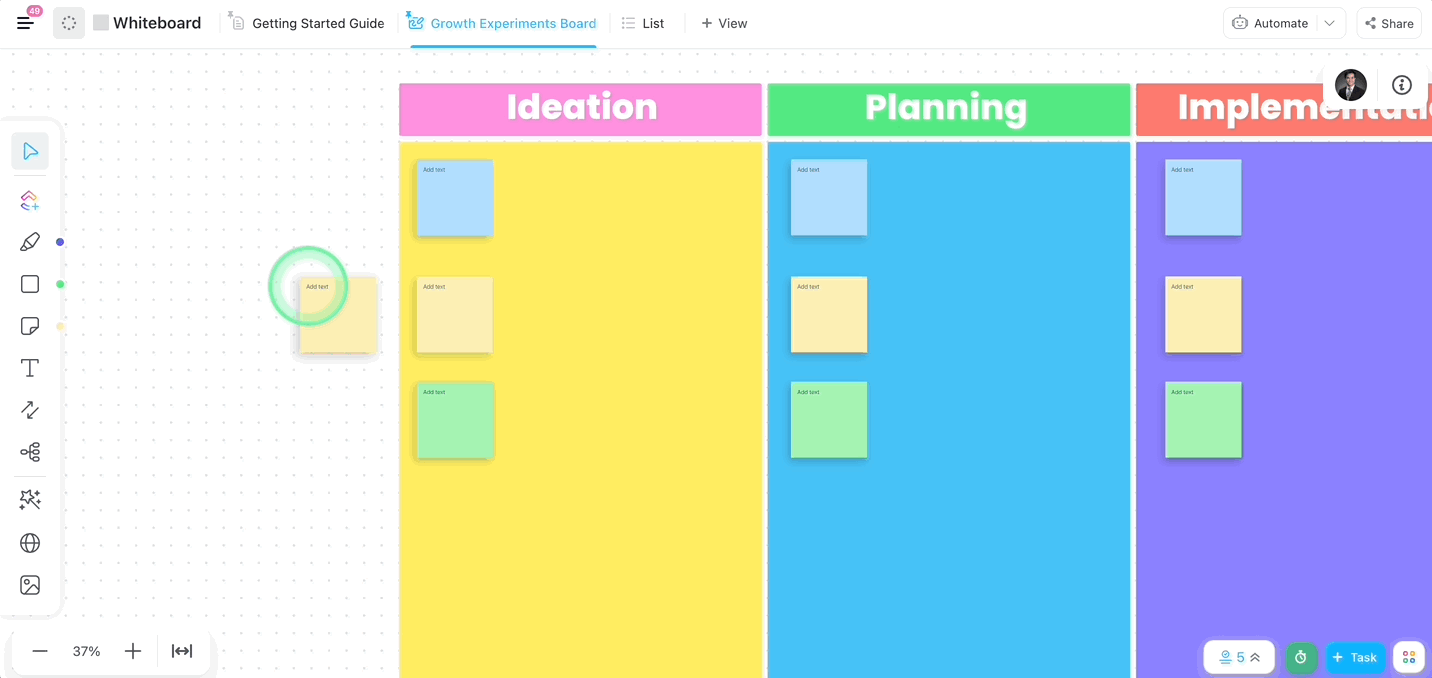The height and width of the screenshot is (678, 1432).
Task: Select the pointer selection tool
Action: pyautogui.click(x=30, y=151)
